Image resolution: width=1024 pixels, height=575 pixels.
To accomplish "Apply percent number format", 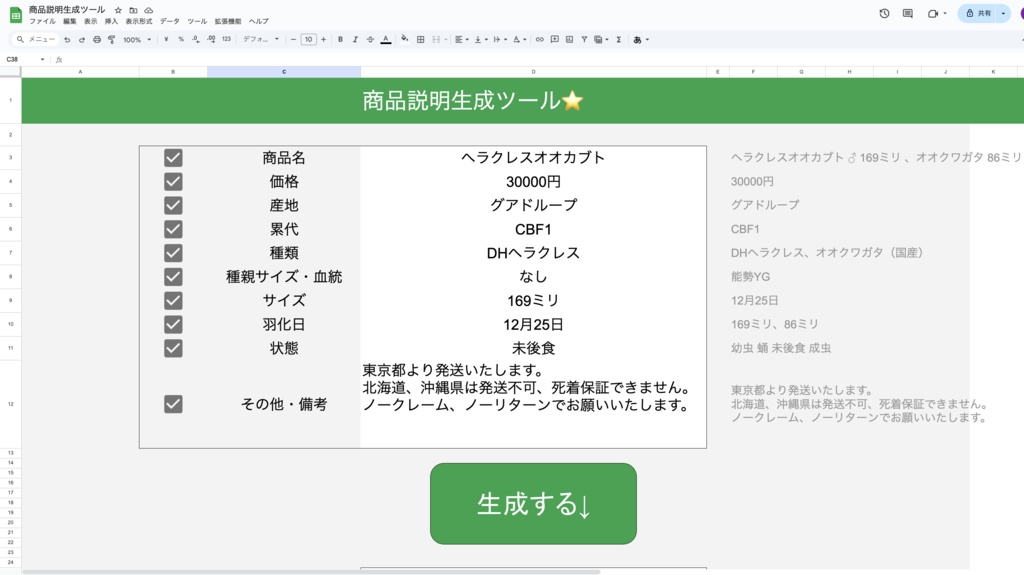I will click(181, 39).
